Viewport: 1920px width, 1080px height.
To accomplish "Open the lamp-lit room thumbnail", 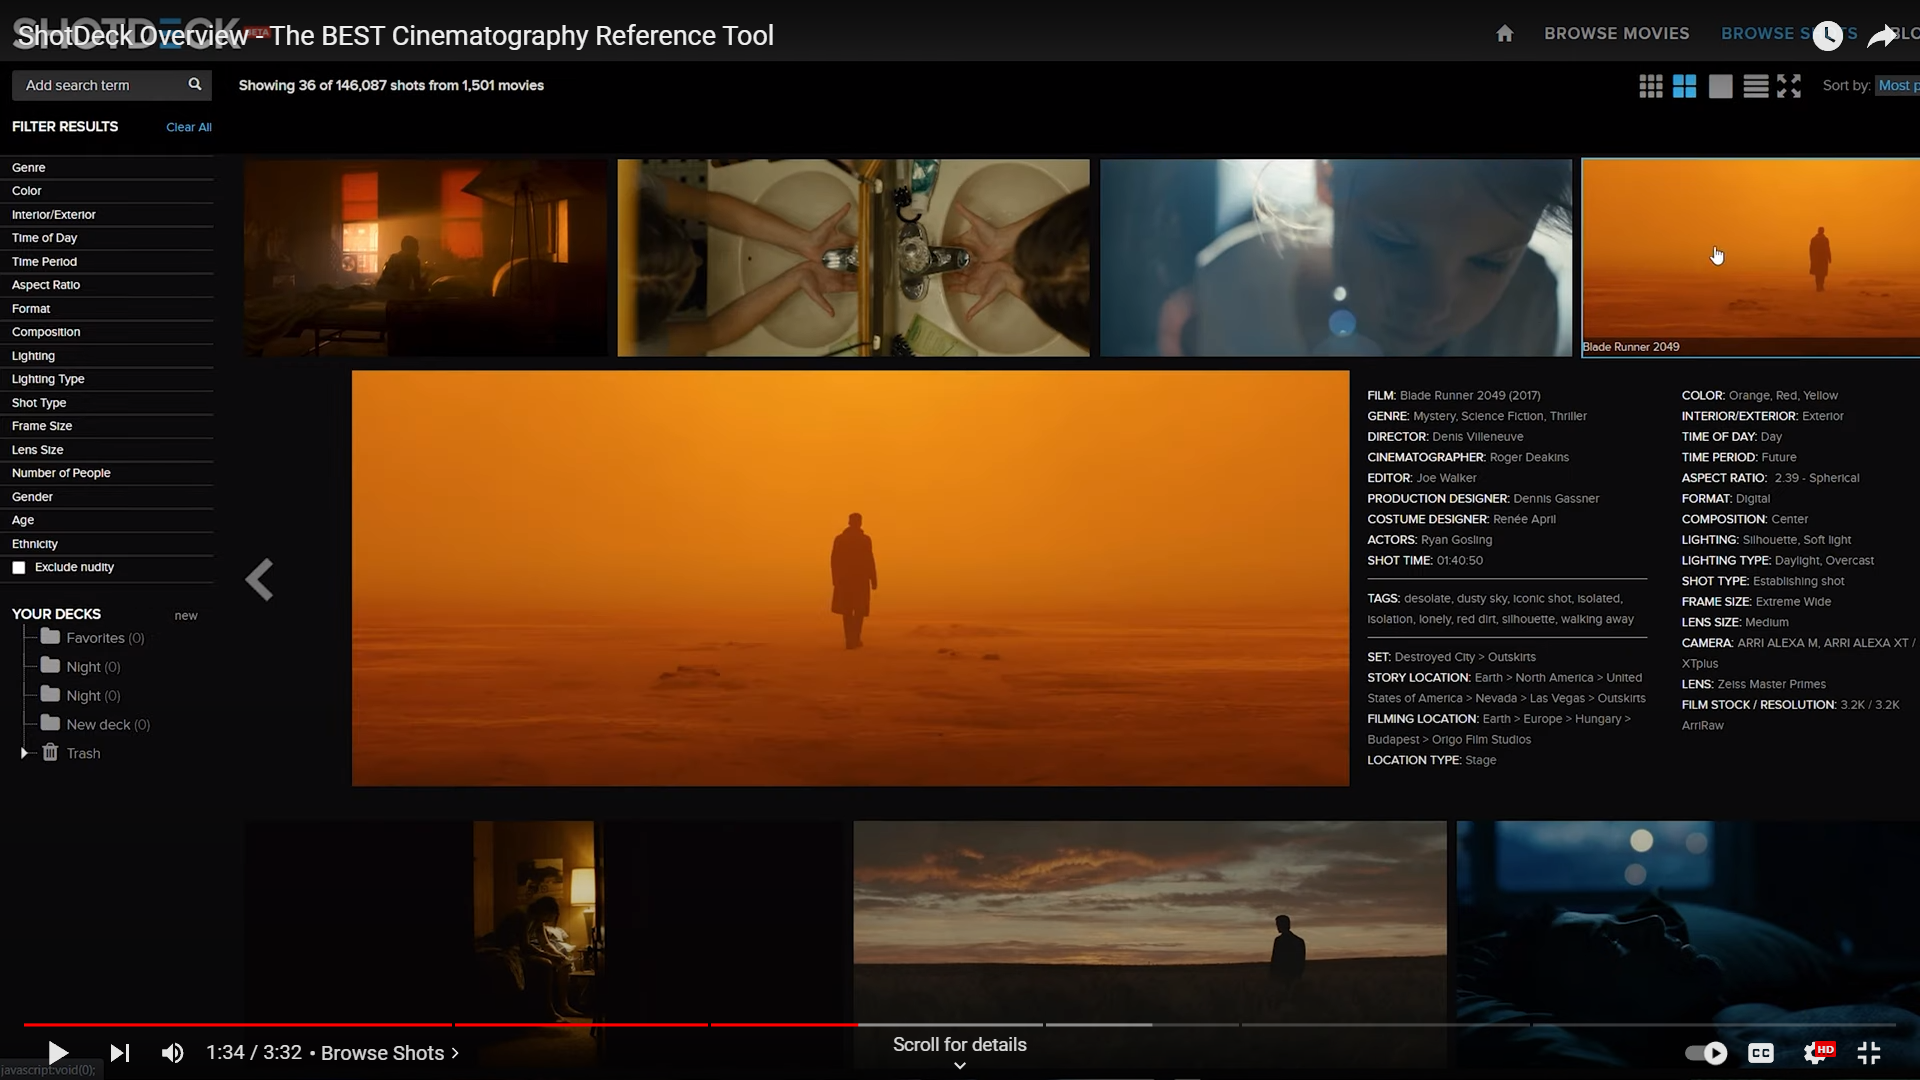I will click(x=545, y=920).
